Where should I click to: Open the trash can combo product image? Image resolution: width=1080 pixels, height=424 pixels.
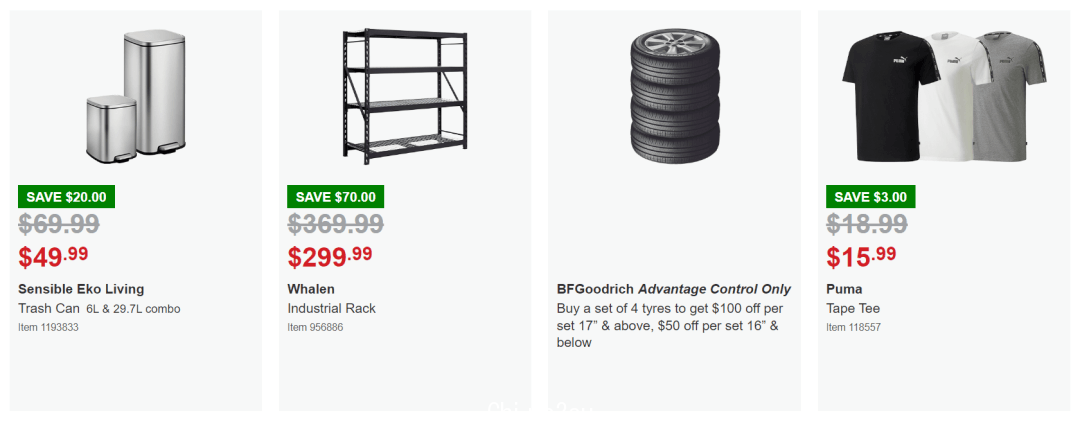[x=136, y=96]
